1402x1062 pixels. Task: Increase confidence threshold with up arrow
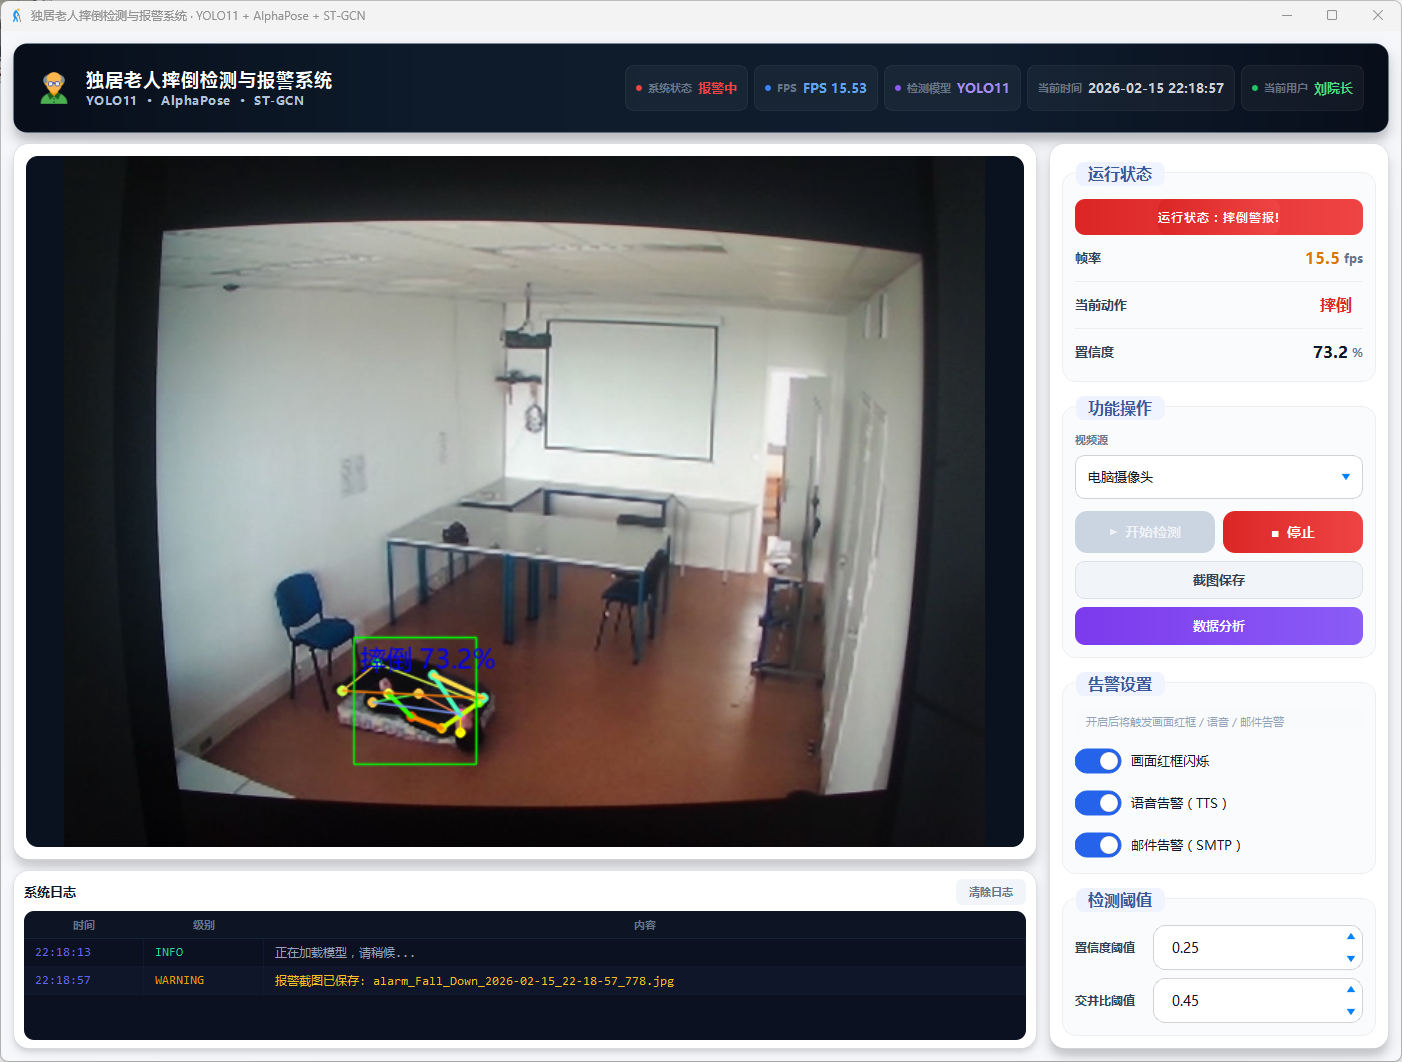[1350, 937]
